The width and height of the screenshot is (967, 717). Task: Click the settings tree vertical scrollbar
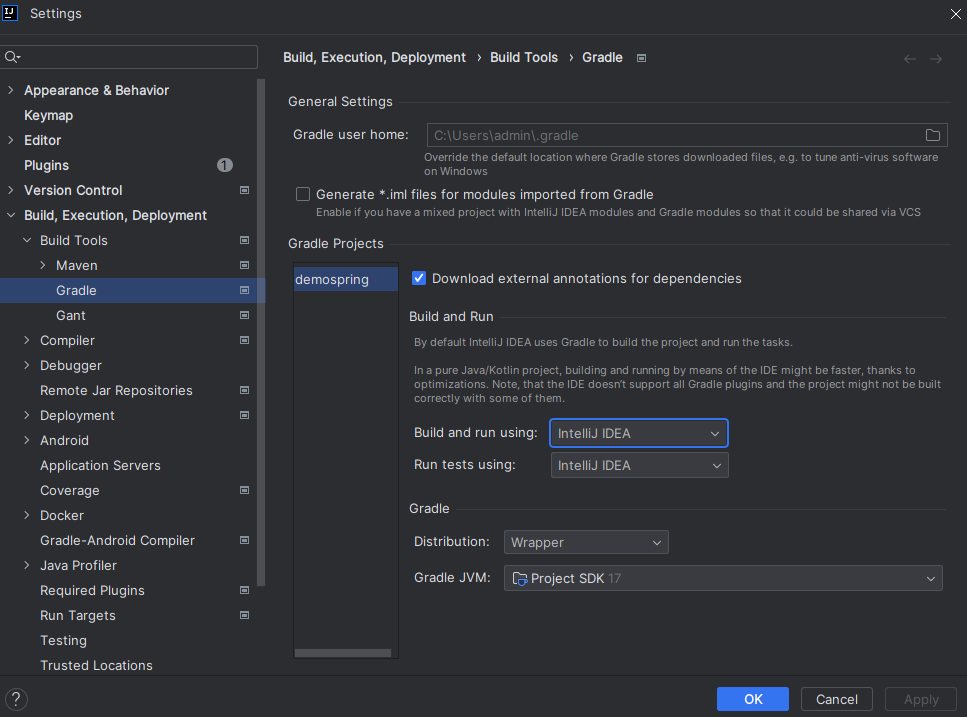pos(261,332)
